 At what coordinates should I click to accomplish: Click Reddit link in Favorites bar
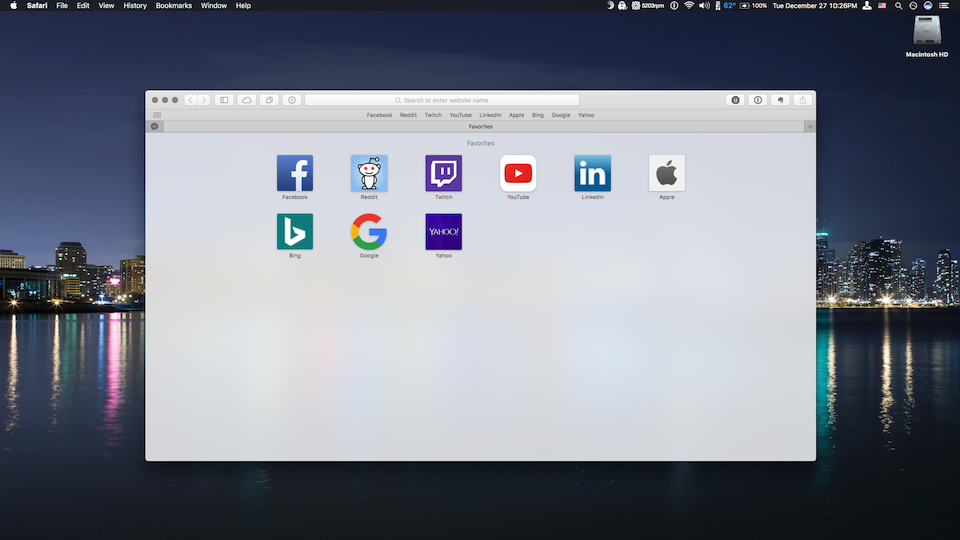408,115
